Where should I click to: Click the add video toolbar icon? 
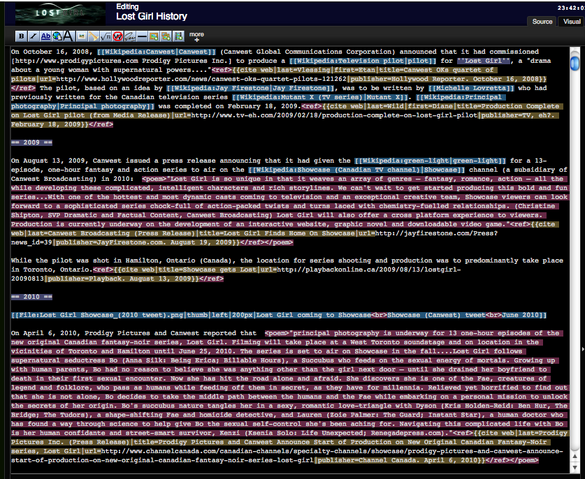(x=179, y=36)
